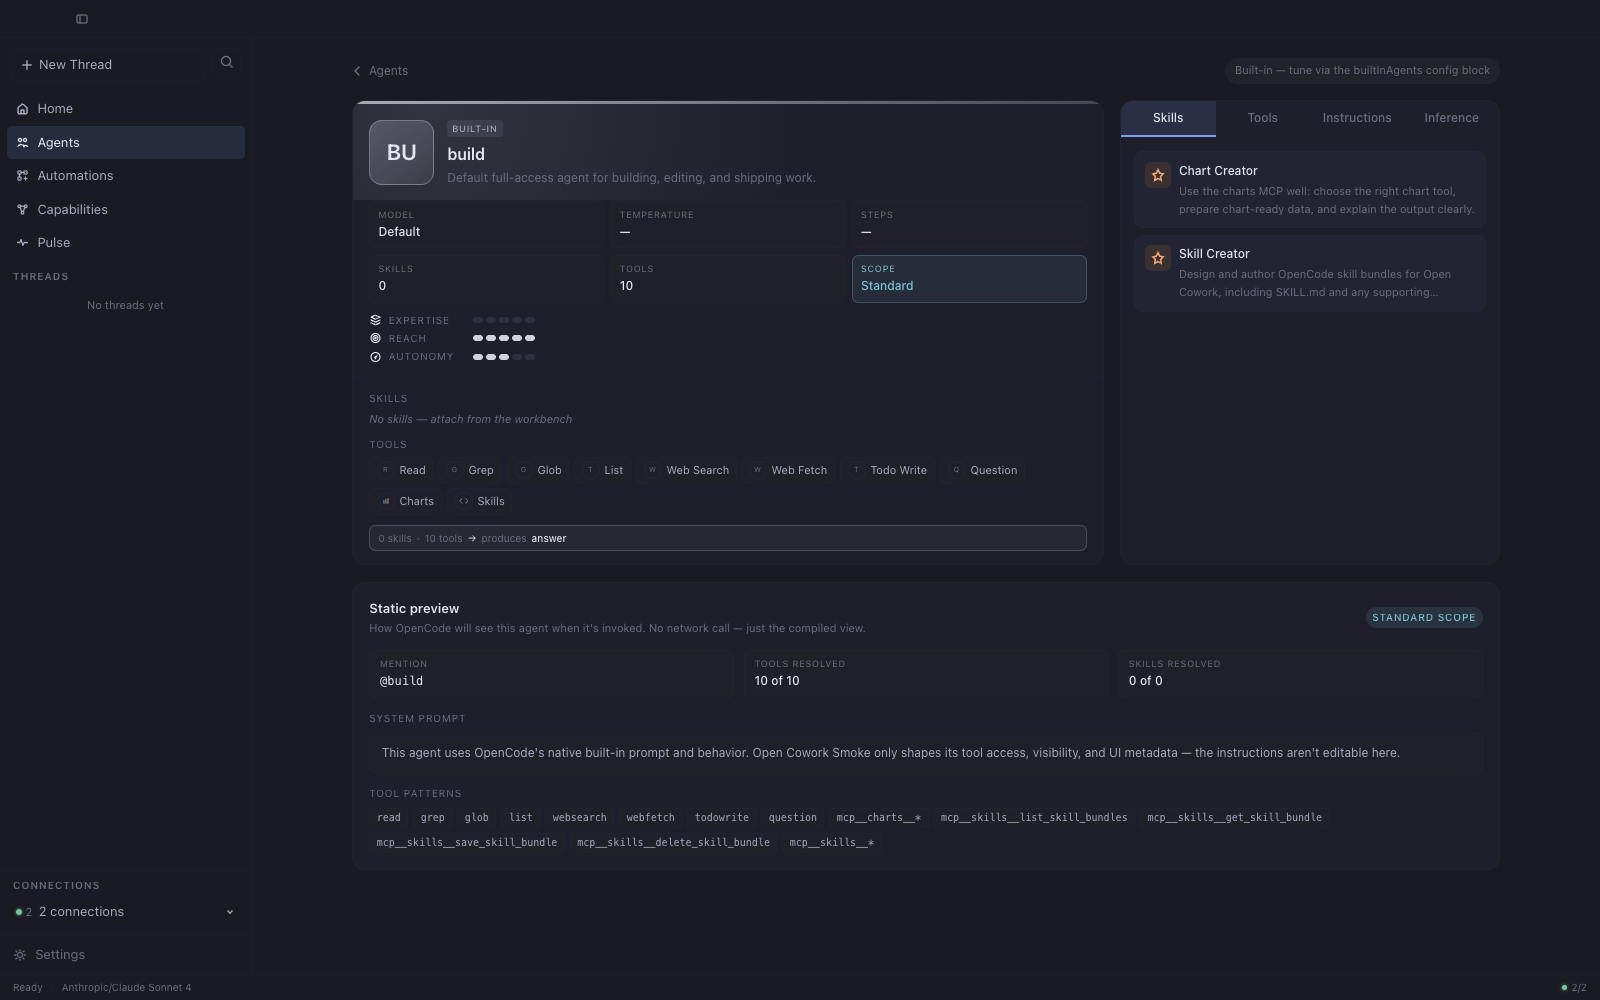
Task: Click the built-in config block notice
Action: pos(1362,71)
